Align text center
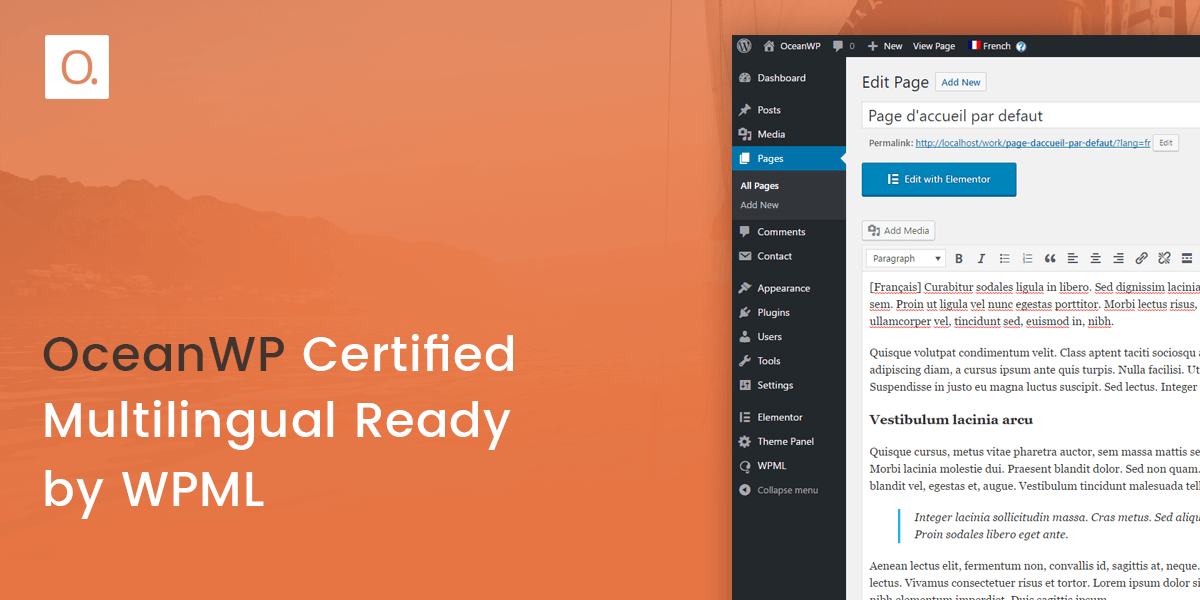Viewport: 1200px width, 600px height. click(1095, 258)
